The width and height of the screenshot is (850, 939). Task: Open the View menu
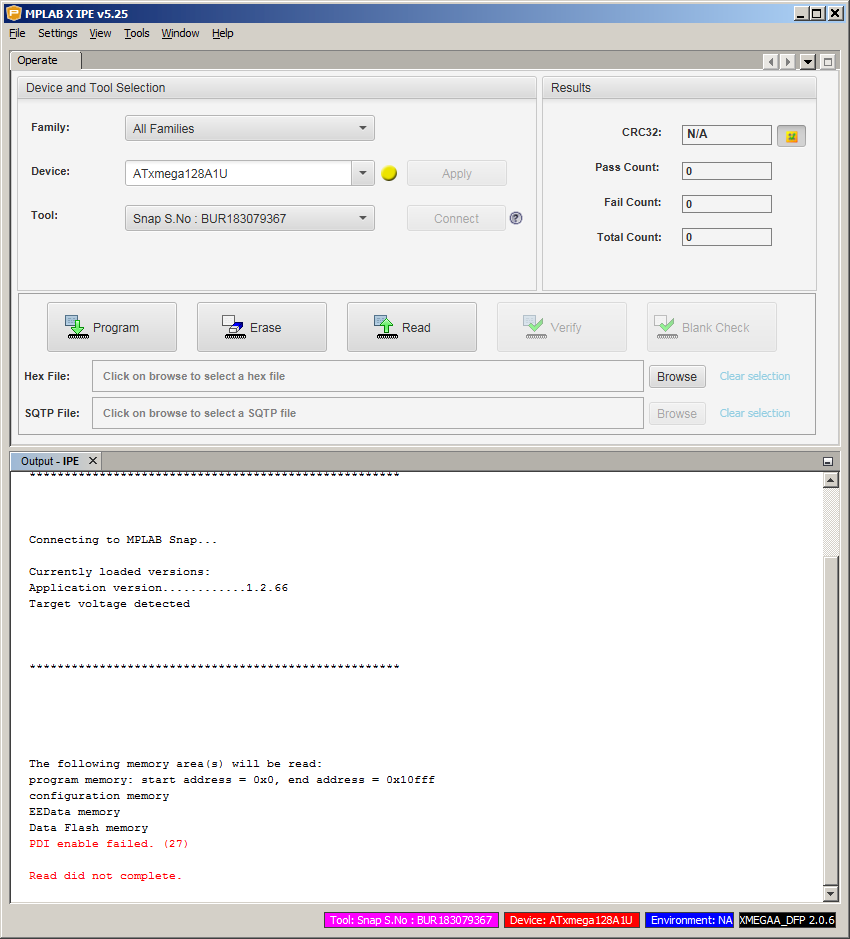pyautogui.click(x=100, y=34)
